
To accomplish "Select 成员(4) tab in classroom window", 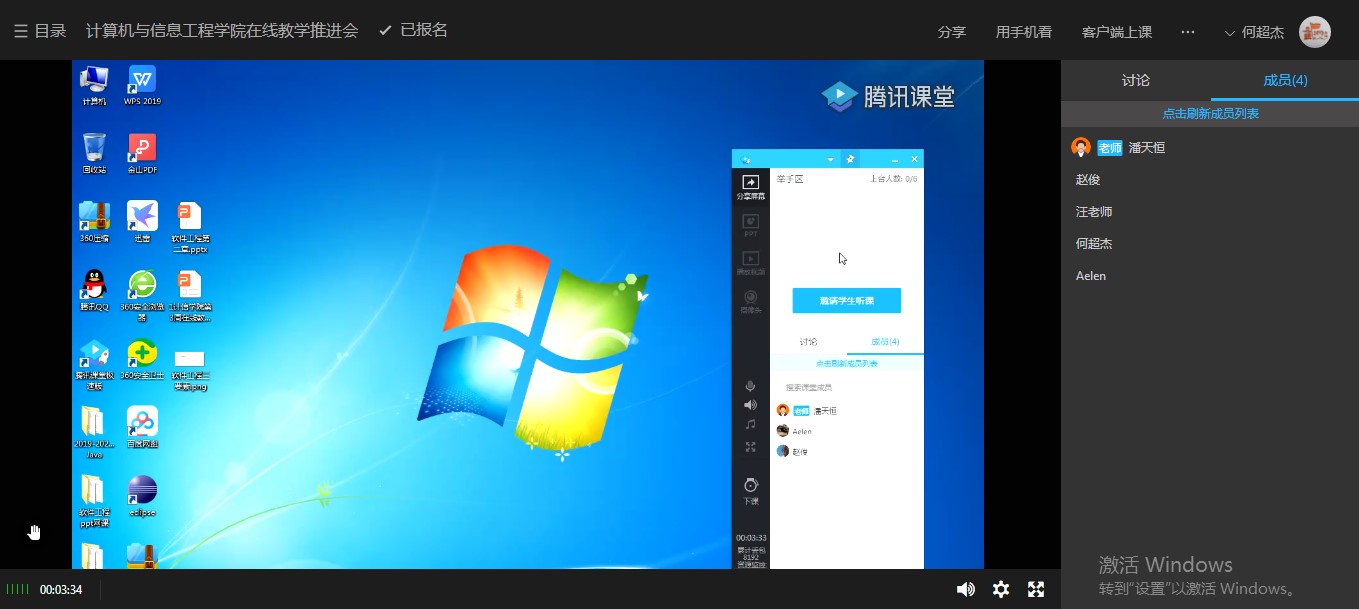I will pos(885,342).
